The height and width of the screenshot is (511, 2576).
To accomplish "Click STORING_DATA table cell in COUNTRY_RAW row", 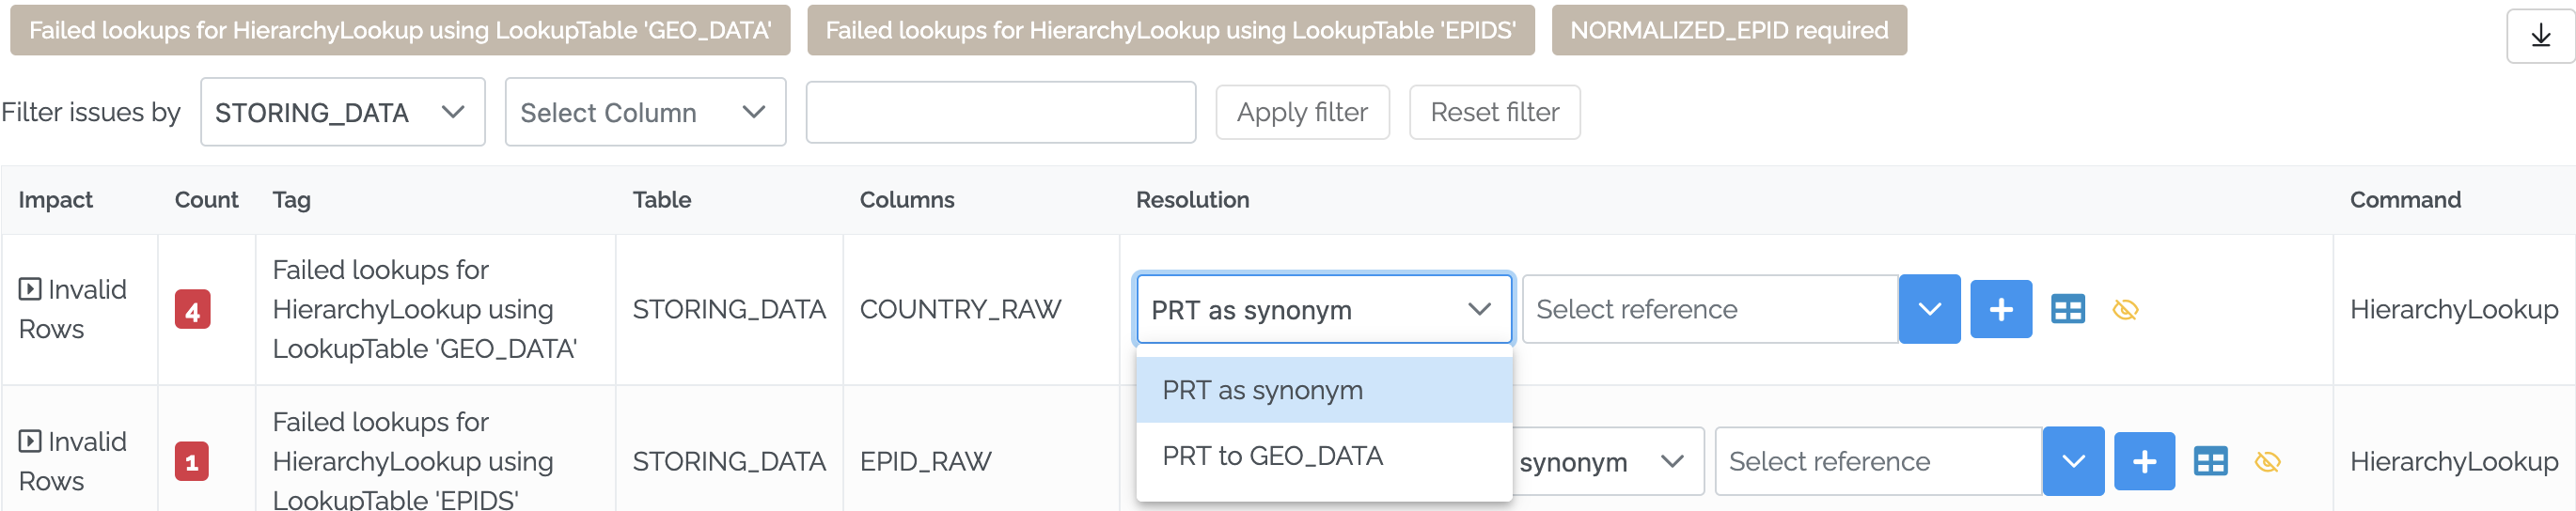I will click(x=729, y=309).
